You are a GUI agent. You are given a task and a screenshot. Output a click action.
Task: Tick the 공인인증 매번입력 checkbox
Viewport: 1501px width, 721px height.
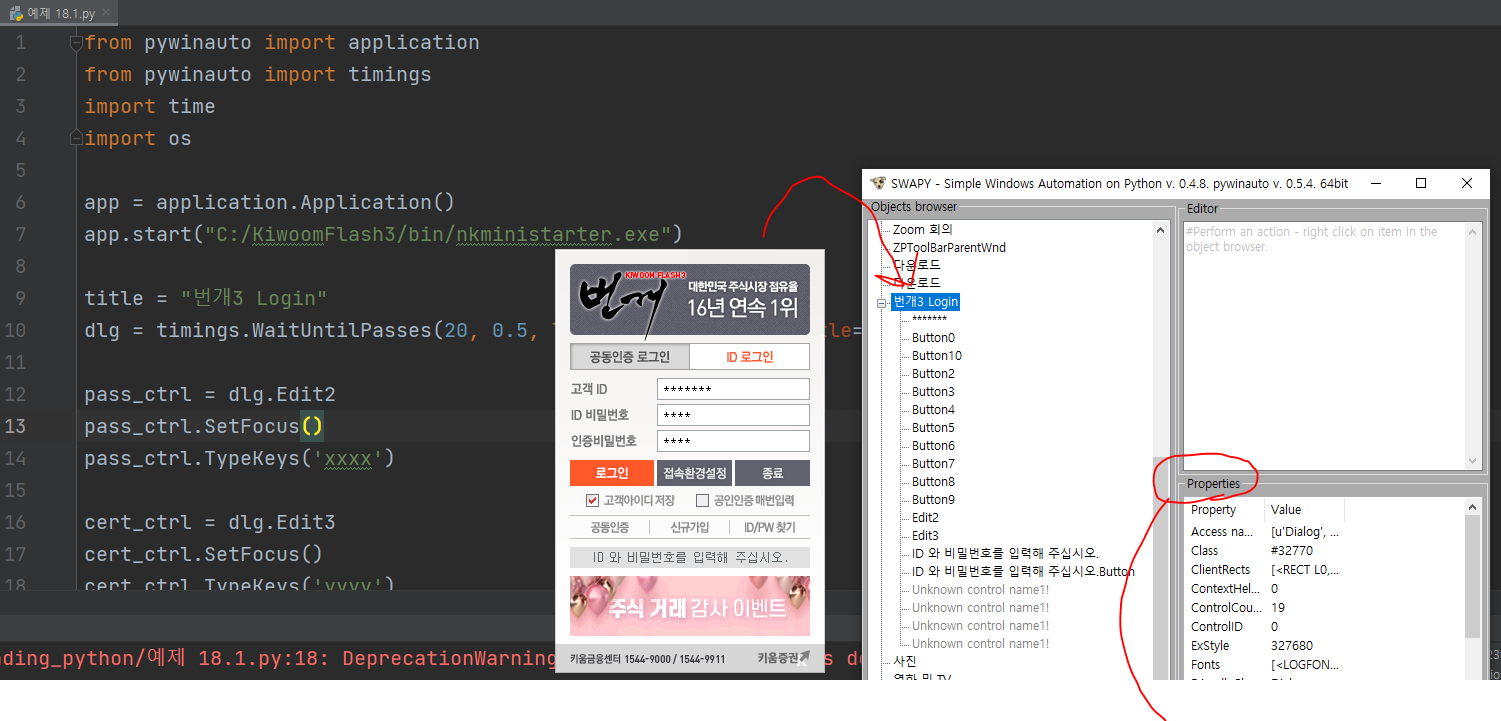pyautogui.click(x=702, y=501)
